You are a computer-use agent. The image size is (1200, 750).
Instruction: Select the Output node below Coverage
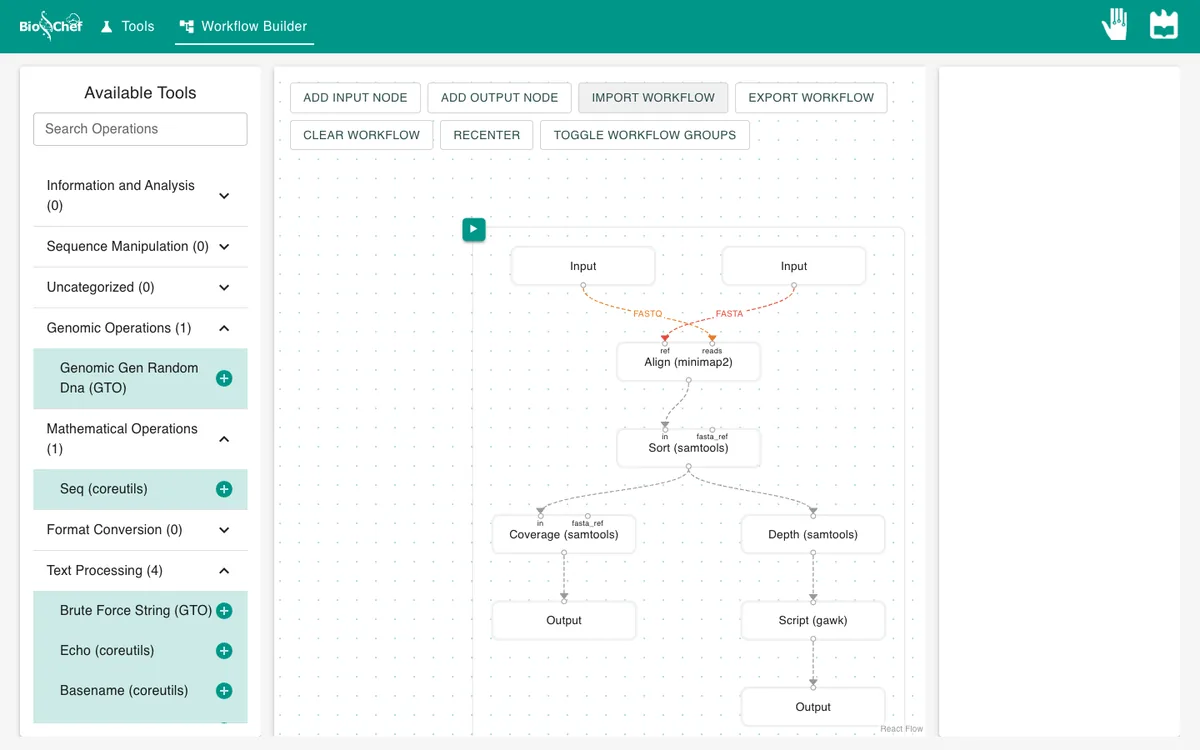(564, 620)
